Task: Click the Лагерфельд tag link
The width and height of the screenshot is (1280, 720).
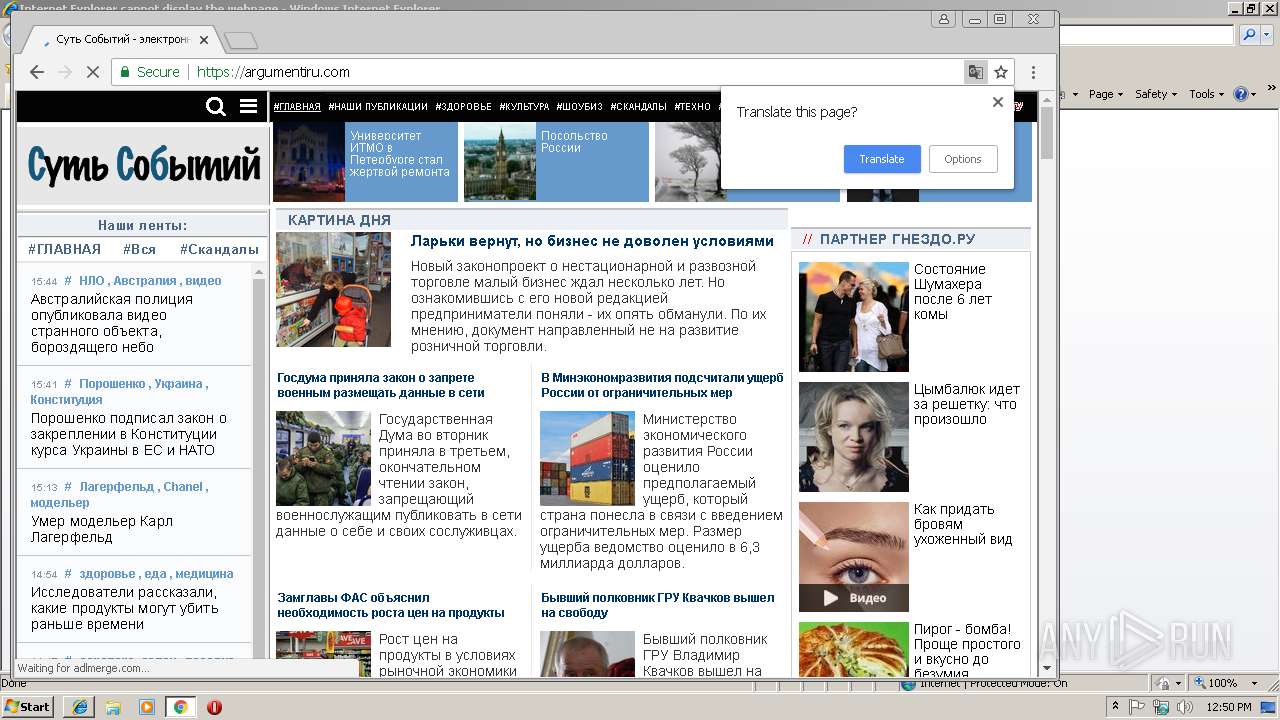Action: [x=117, y=487]
